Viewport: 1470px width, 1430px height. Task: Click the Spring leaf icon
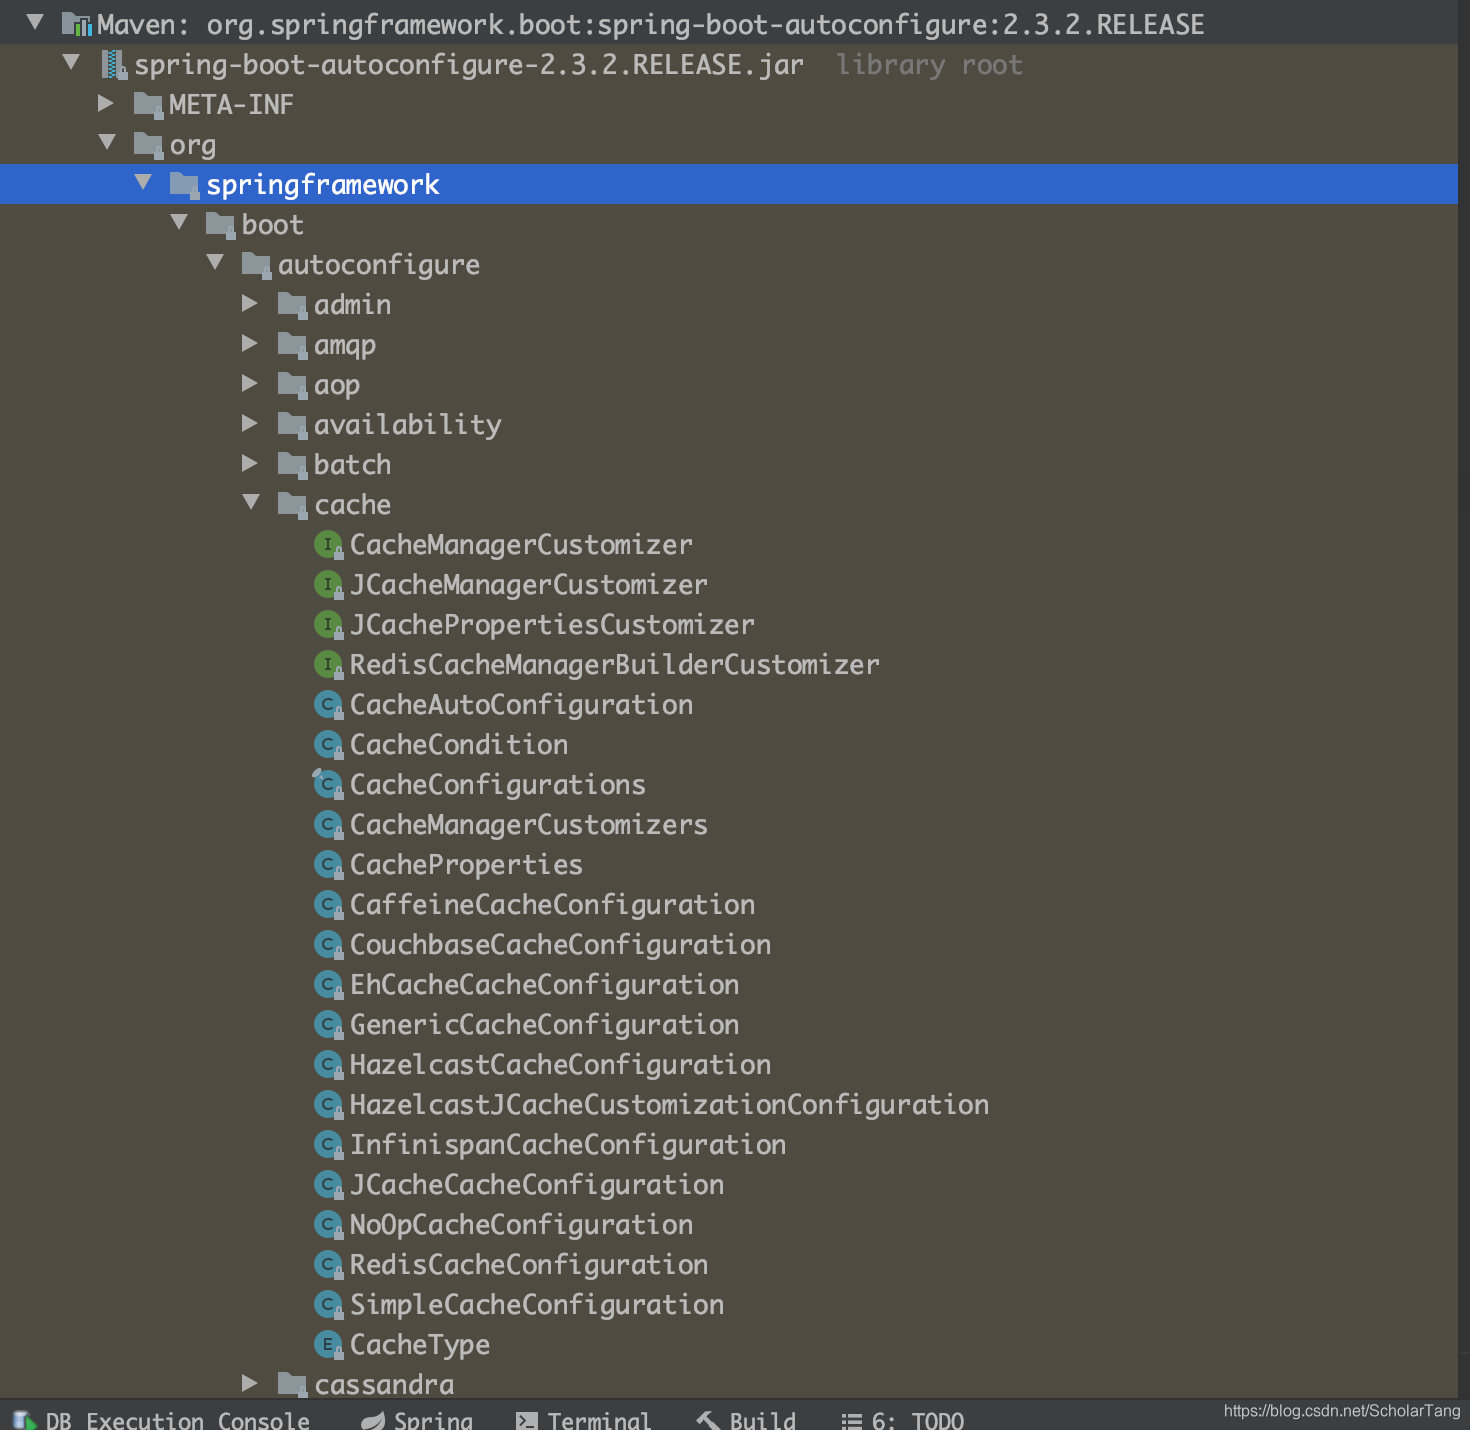tap(373, 1421)
